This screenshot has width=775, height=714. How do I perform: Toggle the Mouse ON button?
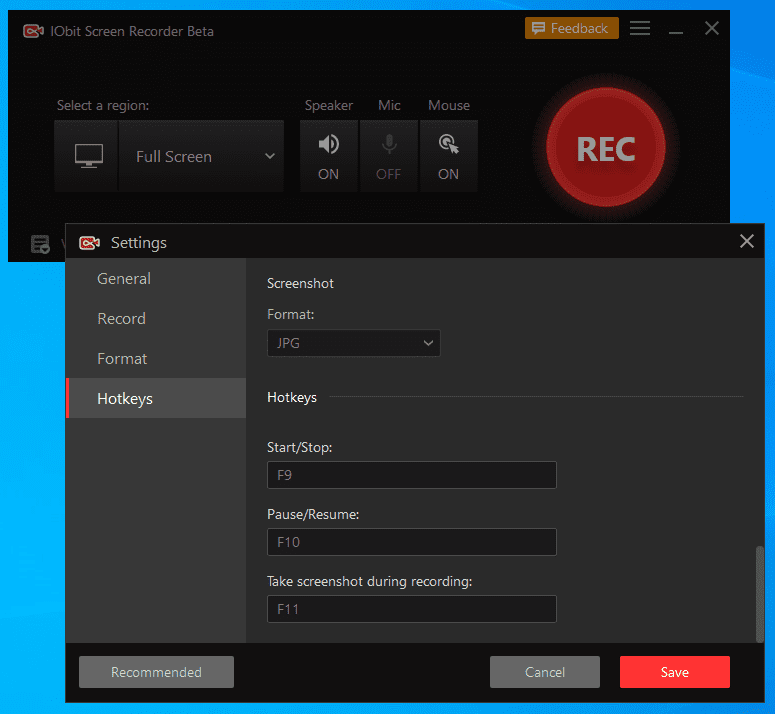[x=449, y=156]
